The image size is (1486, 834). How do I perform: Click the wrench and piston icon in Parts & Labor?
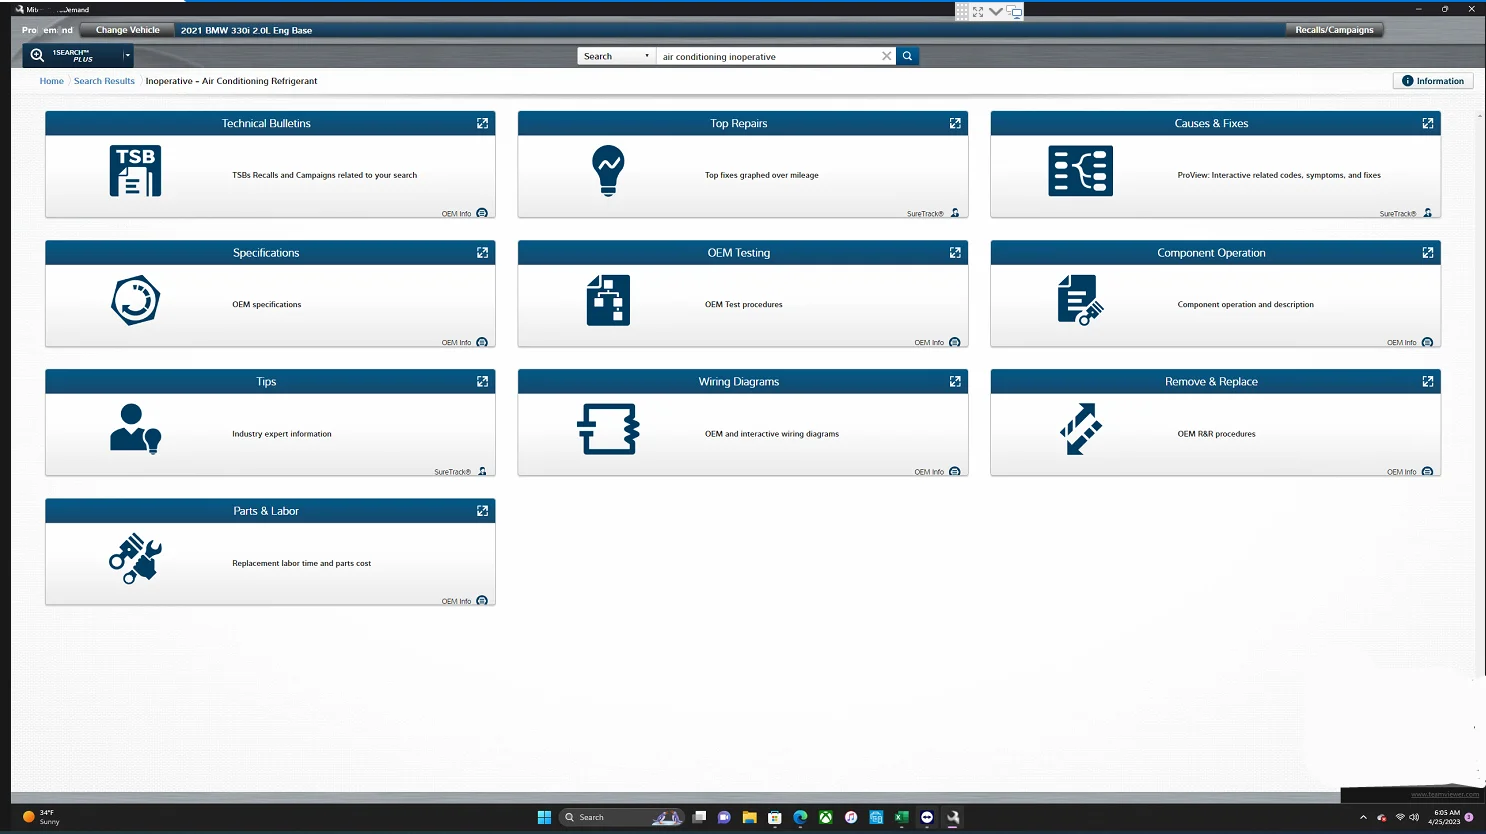pyautogui.click(x=135, y=558)
